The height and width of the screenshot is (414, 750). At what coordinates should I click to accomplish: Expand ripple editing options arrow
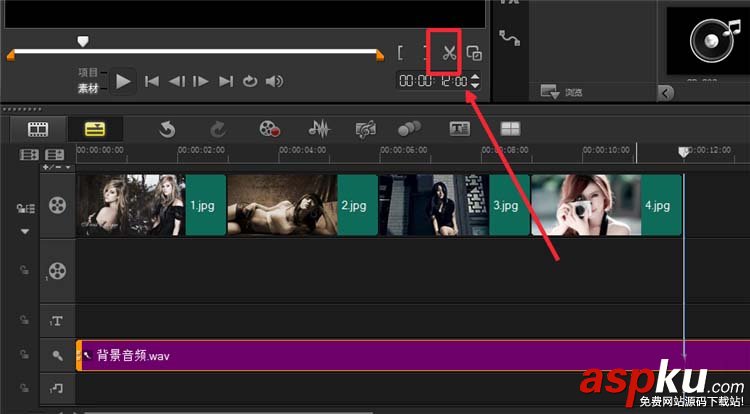25,231
